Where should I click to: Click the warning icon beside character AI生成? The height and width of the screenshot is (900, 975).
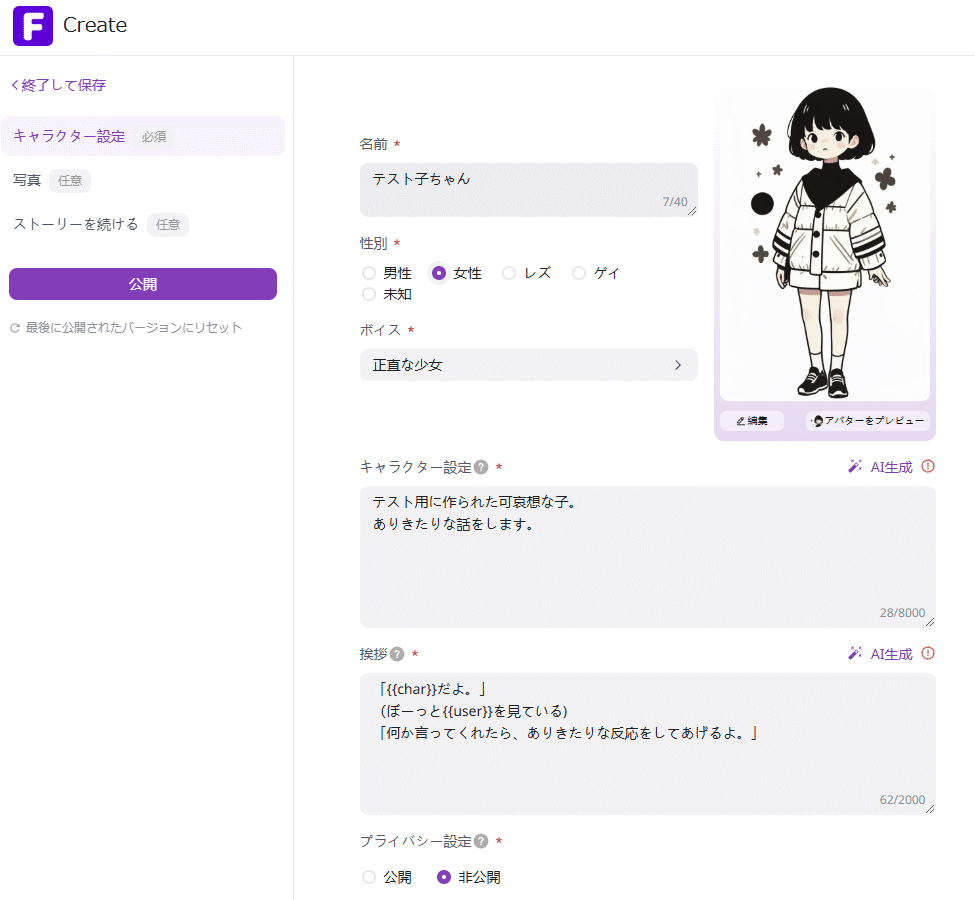(x=928, y=466)
